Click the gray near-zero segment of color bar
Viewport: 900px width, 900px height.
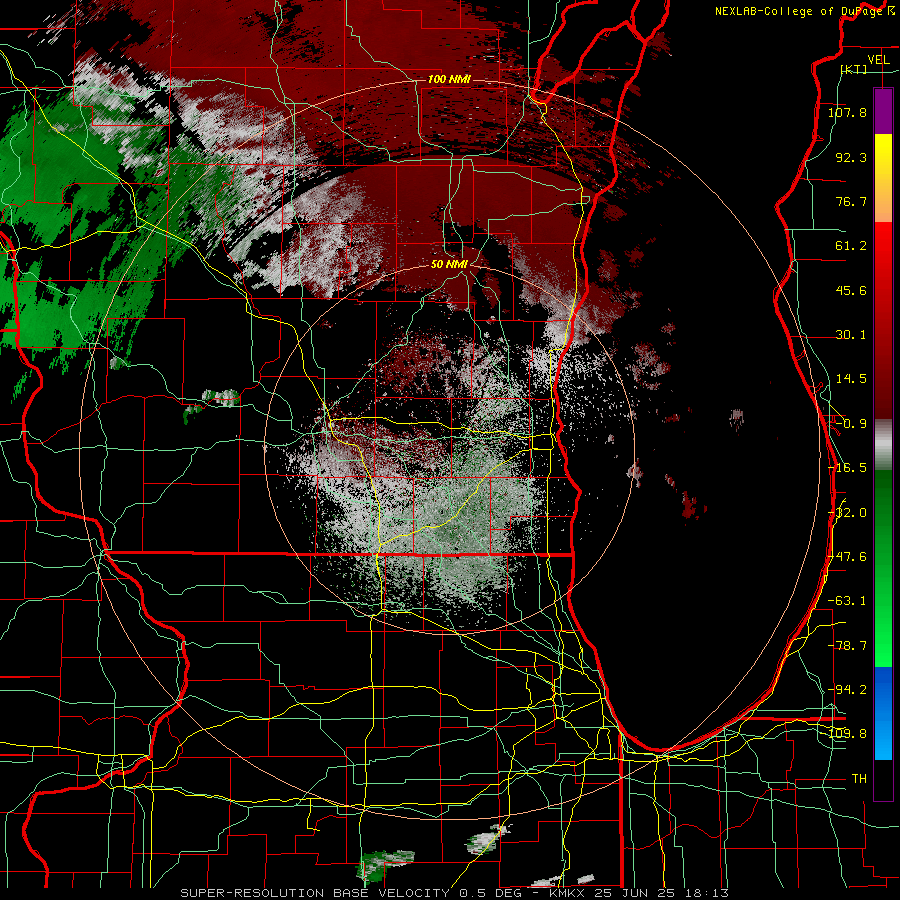coord(883,445)
